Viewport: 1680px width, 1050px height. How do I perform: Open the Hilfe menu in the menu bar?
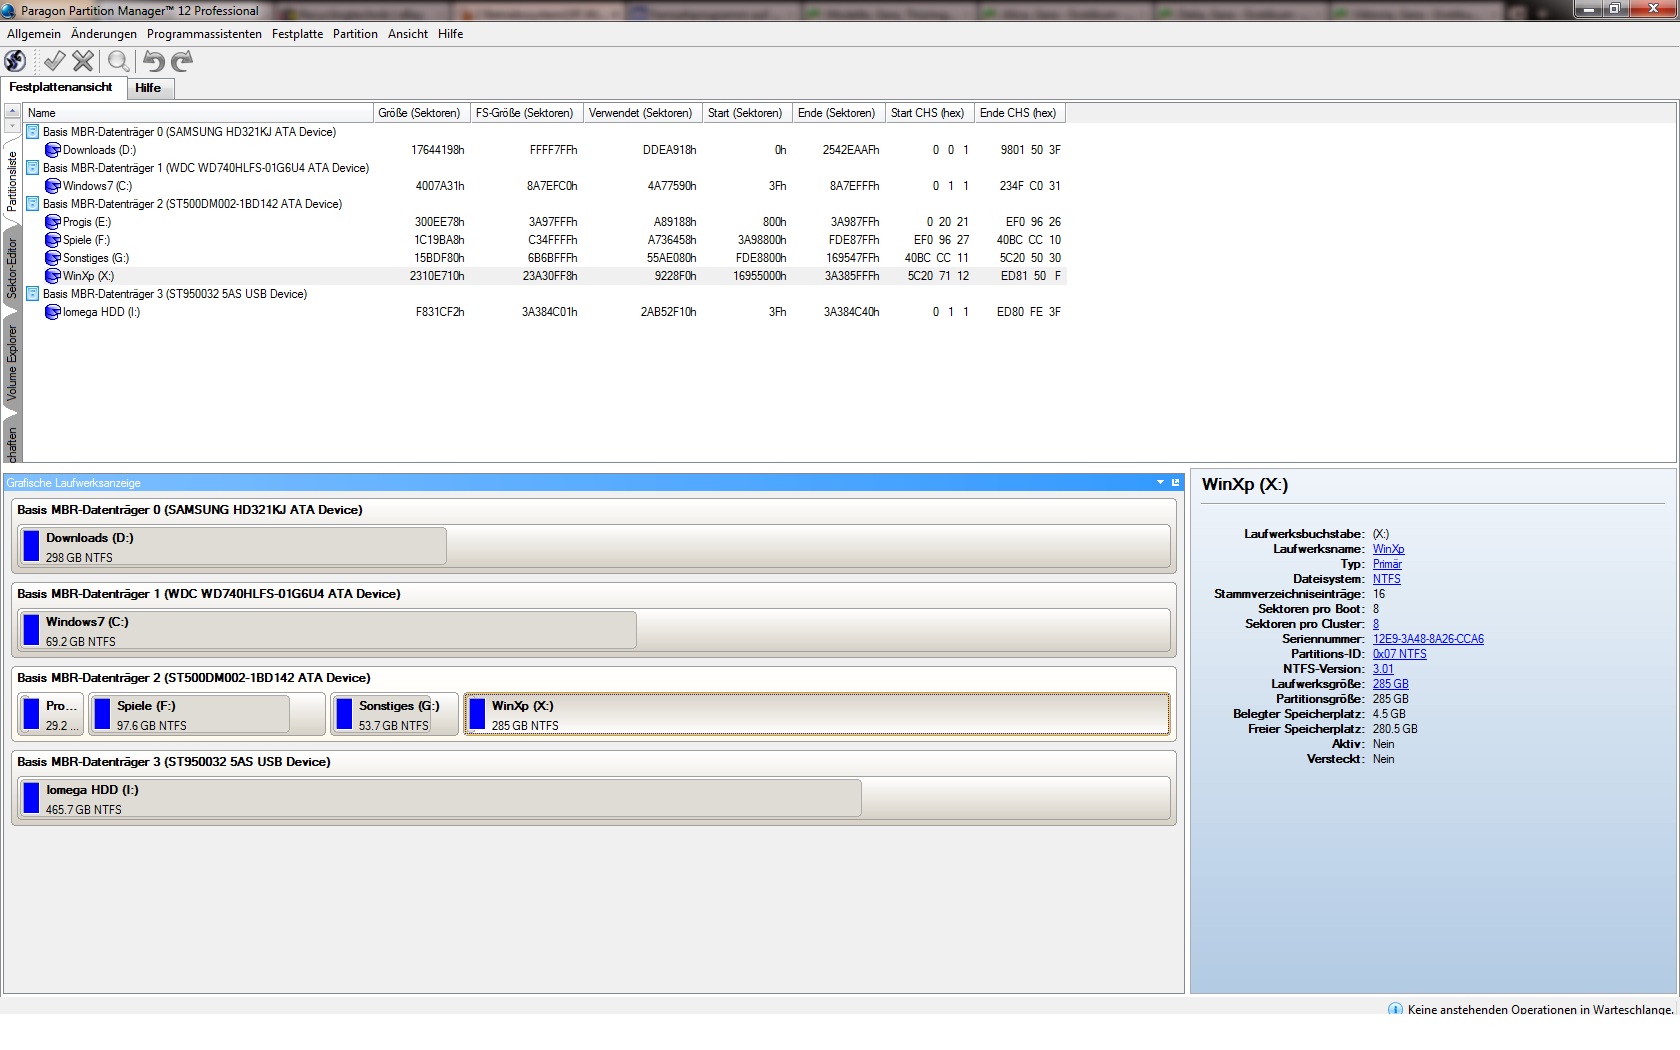click(451, 34)
